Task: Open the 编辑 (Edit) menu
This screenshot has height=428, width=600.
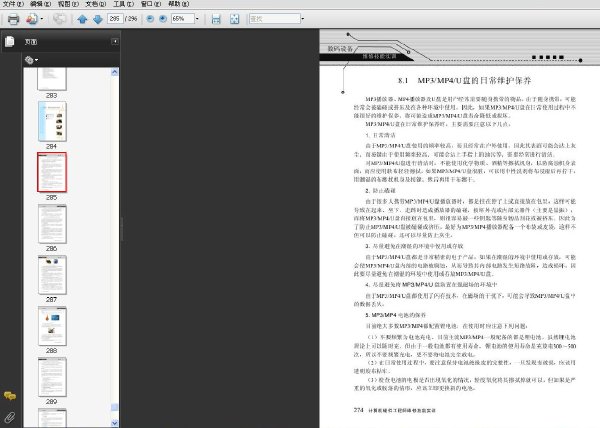Action: 41,4
